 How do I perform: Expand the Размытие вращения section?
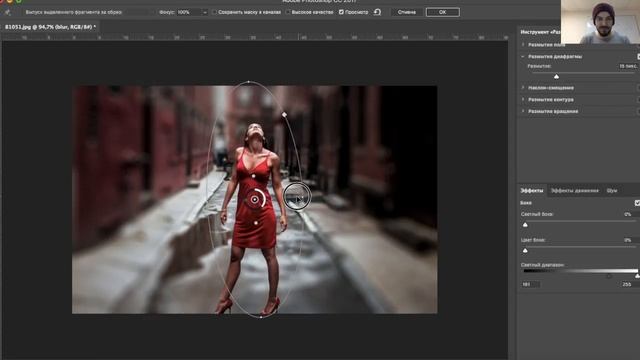point(523,111)
